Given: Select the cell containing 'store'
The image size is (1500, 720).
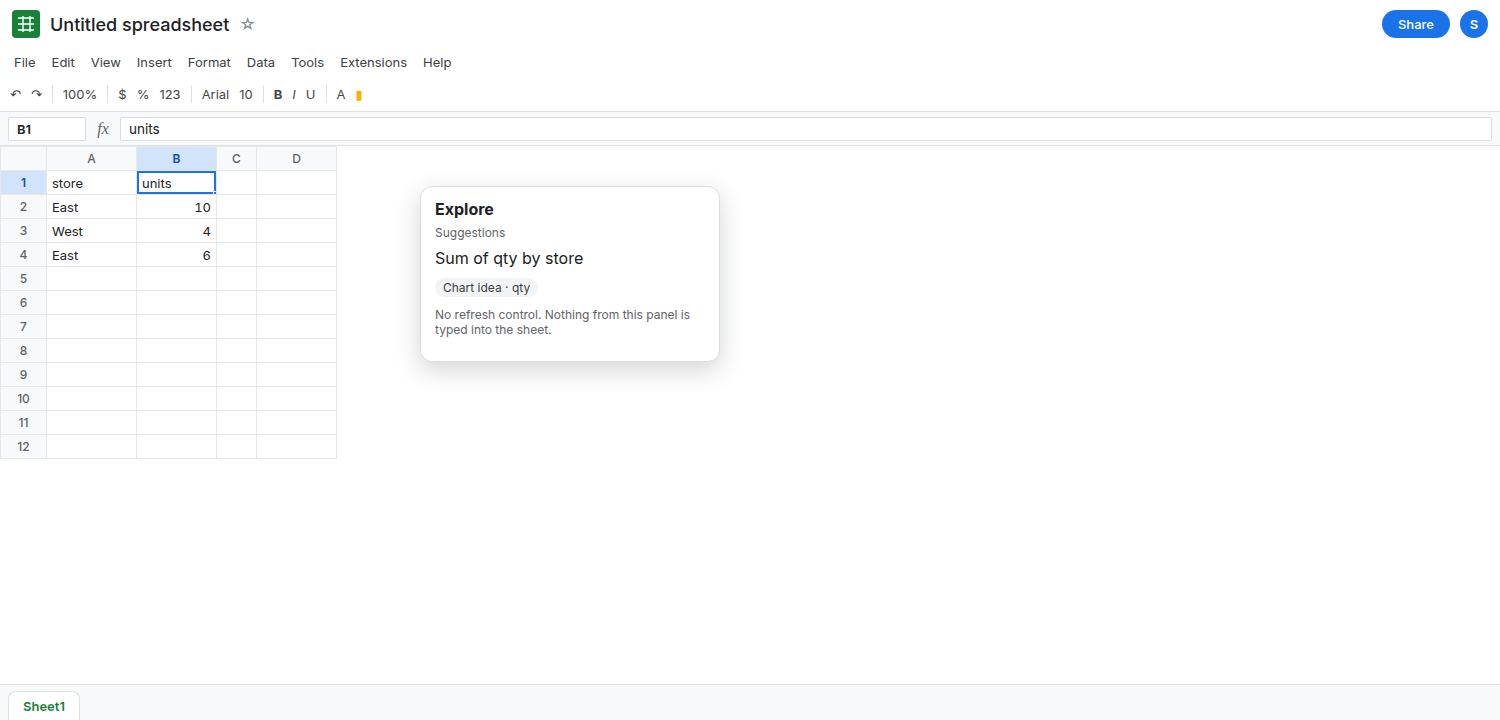Looking at the screenshot, I should [x=92, y=183].
